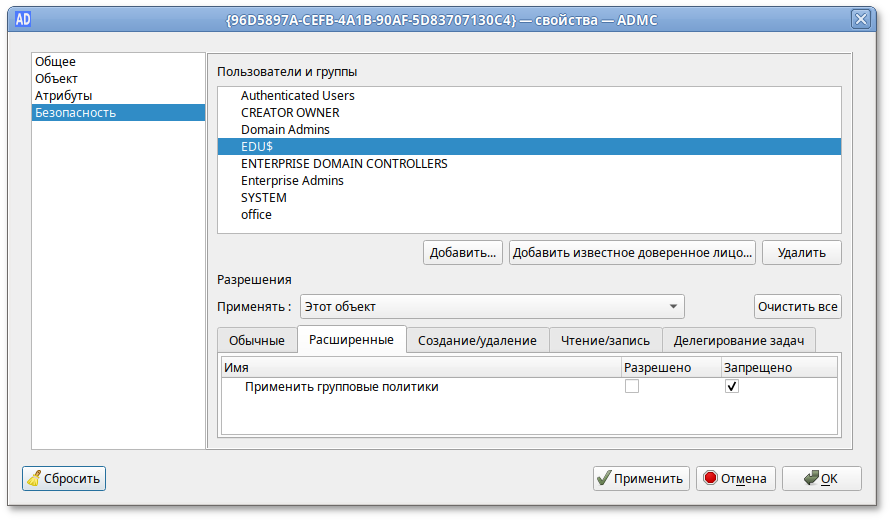The image size is (890, 520).
Task: Click the red stop icon on Отмена
Action: coord(710,478)
